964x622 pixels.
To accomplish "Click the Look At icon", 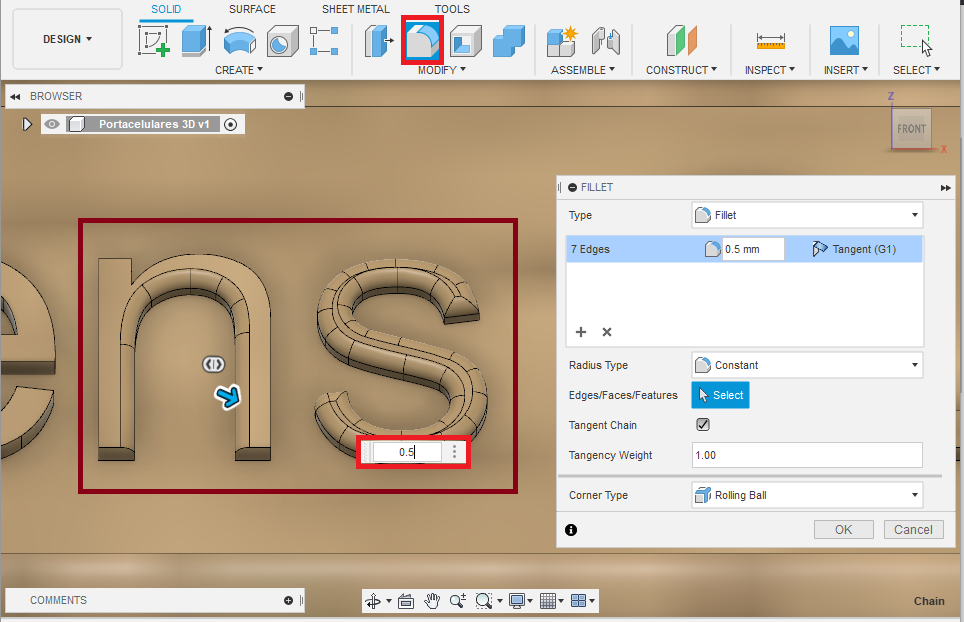I will click(x=406, y=600).
